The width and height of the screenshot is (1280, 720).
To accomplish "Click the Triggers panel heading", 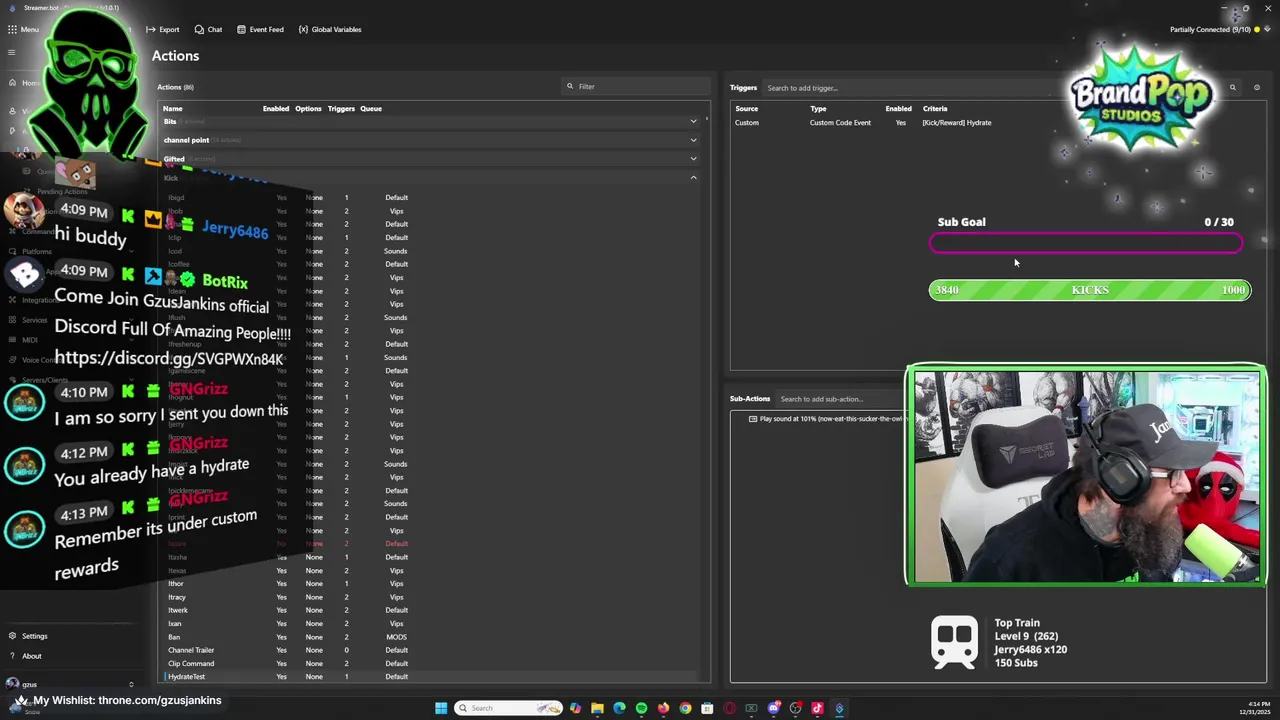I will pyautogui.click(x=743, y=87).
